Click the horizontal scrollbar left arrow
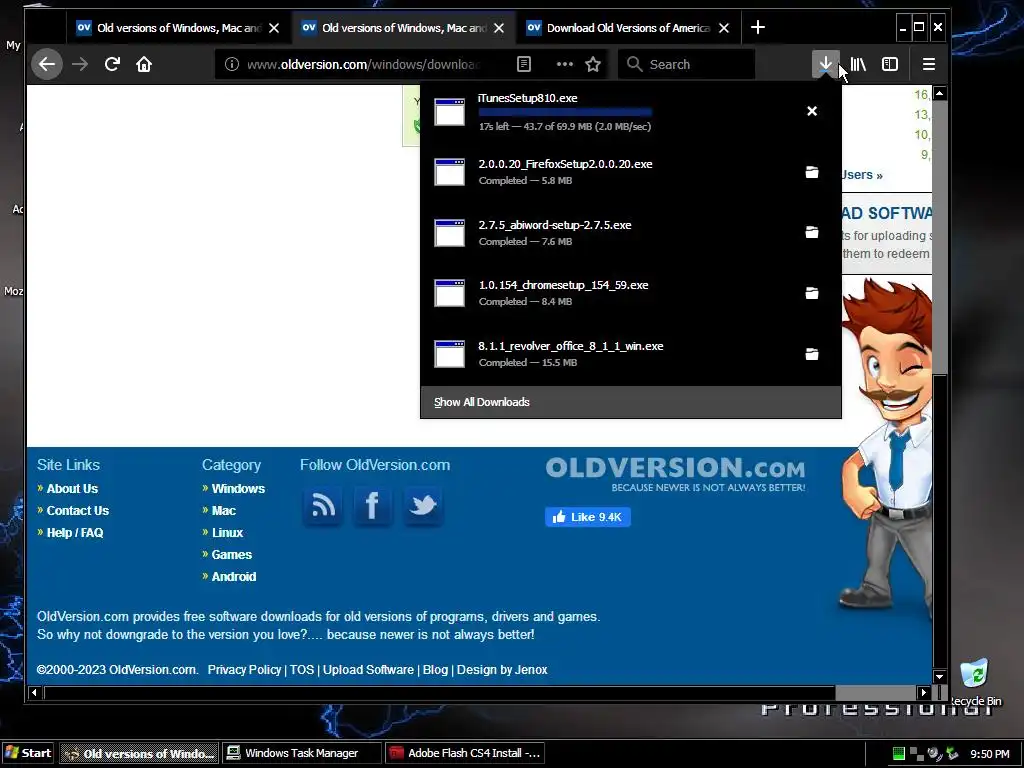The image size is (1024, 768). click(x=35, y=692)
